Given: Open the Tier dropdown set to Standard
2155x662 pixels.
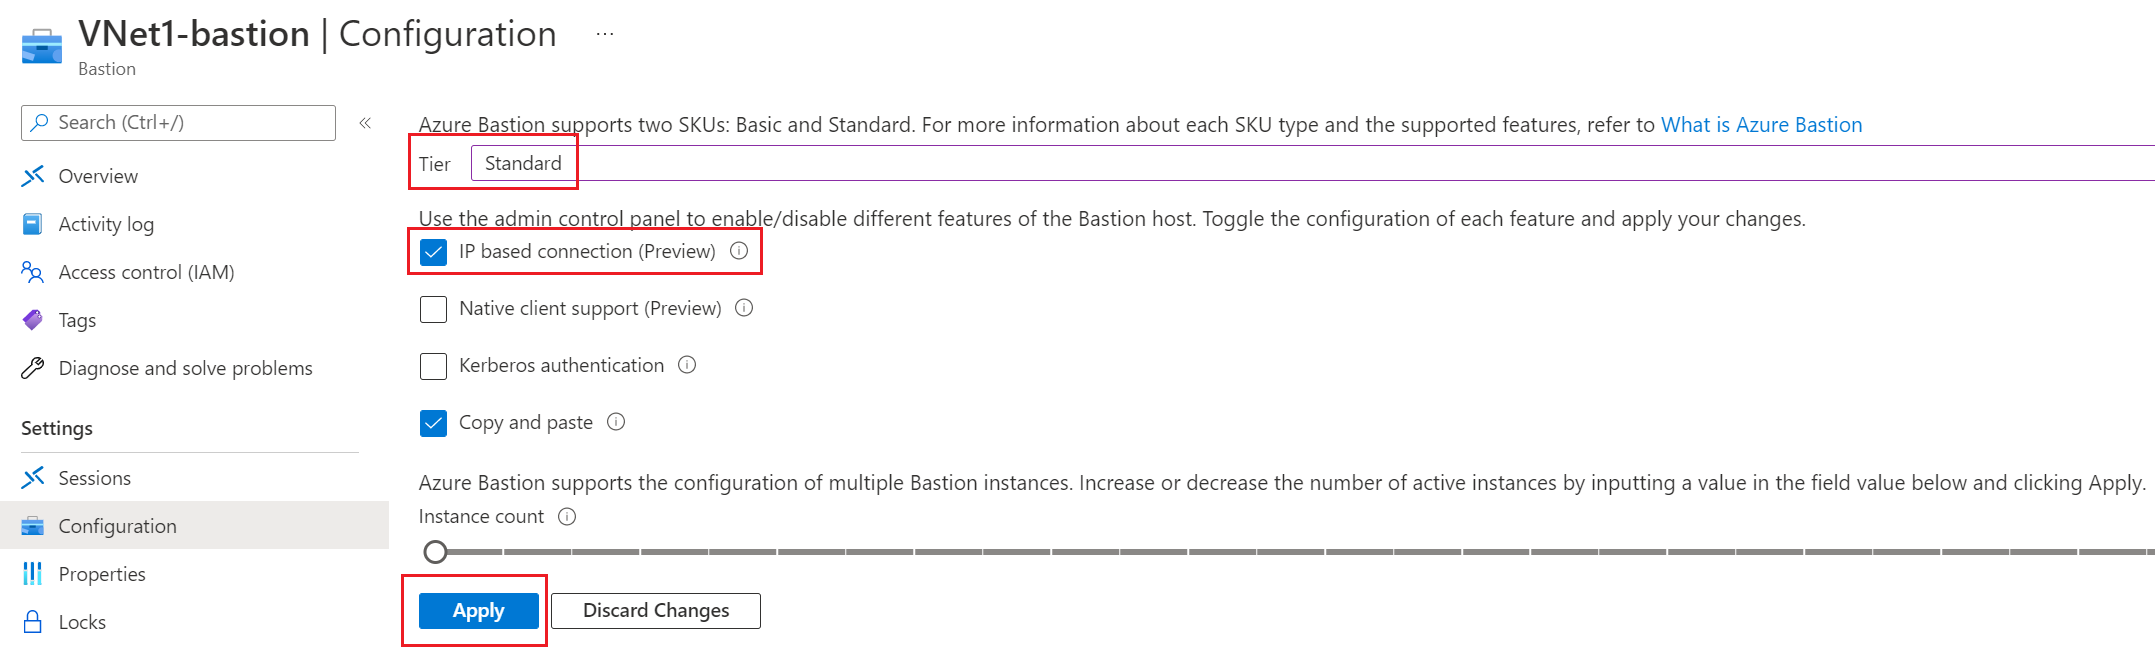Looking at the screenshot, I should [523, 164].
